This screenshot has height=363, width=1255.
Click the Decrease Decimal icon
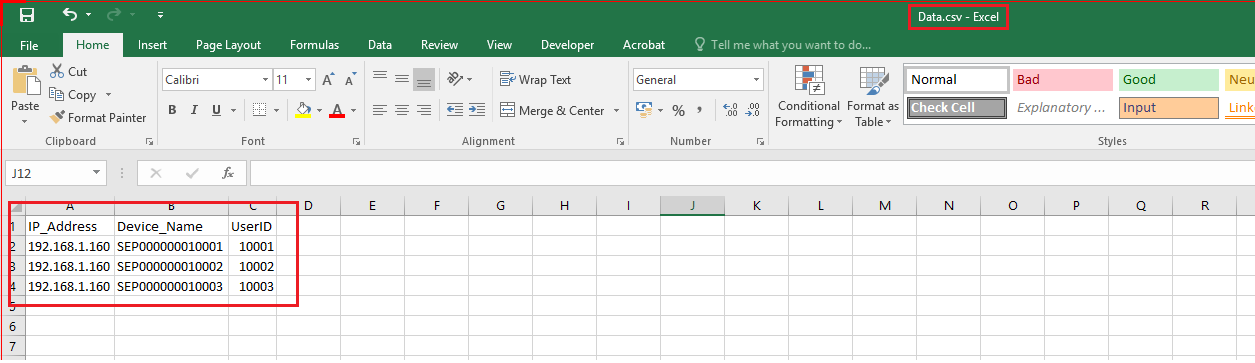[752, 111]
